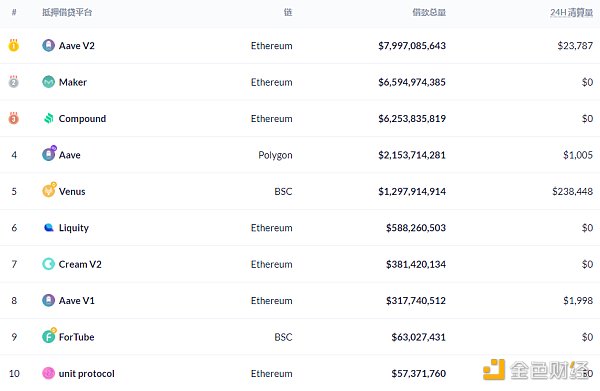Click the Compound logo icon

(48, 119)
